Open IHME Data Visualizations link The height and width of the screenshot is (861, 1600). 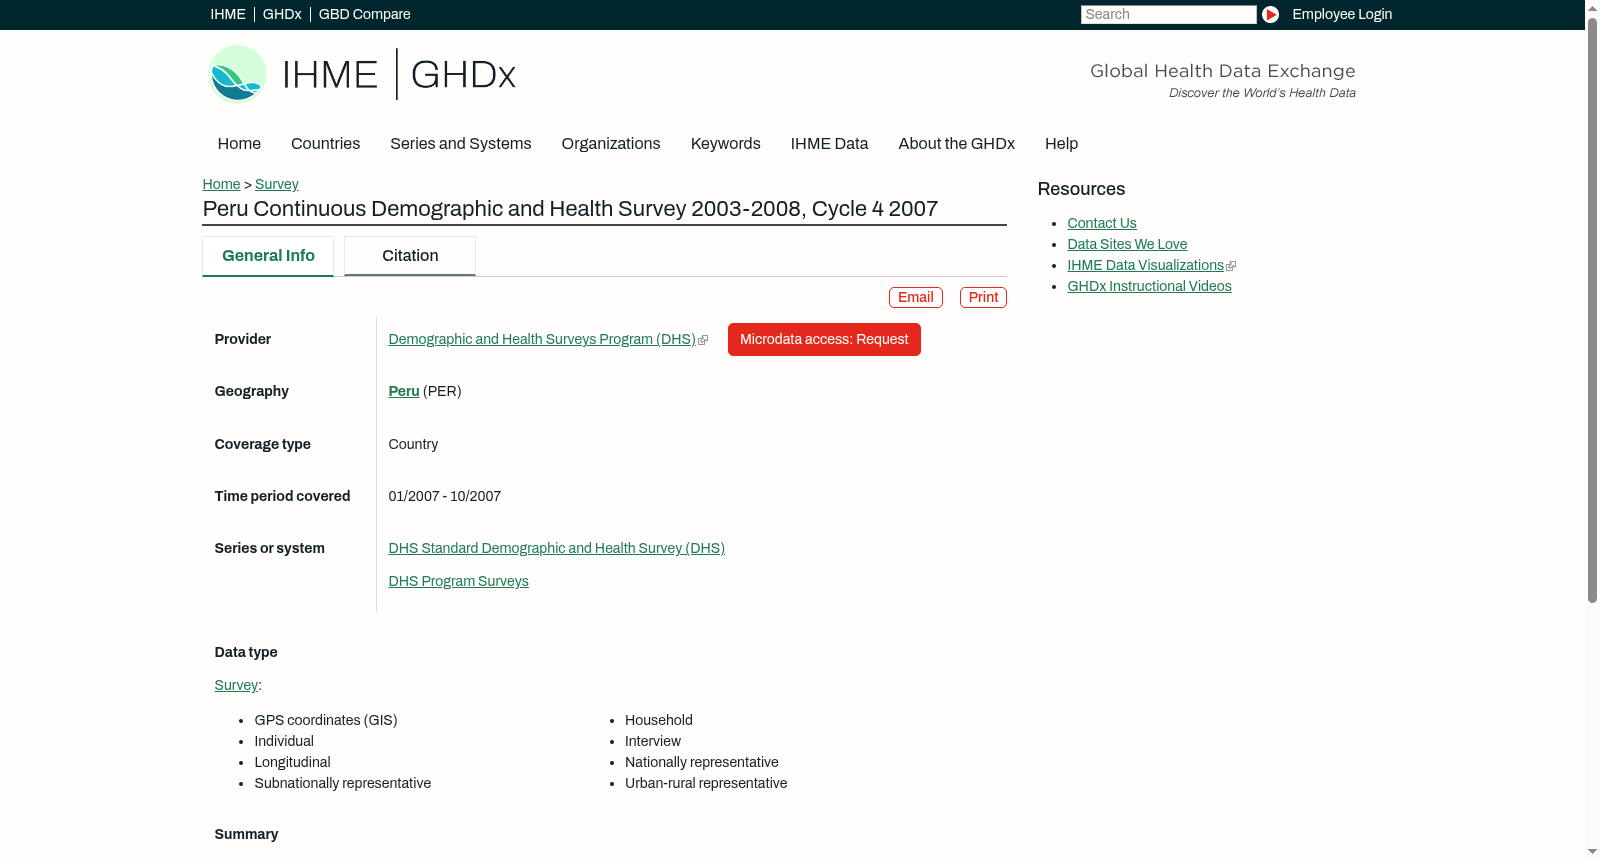click(1145, 265)
